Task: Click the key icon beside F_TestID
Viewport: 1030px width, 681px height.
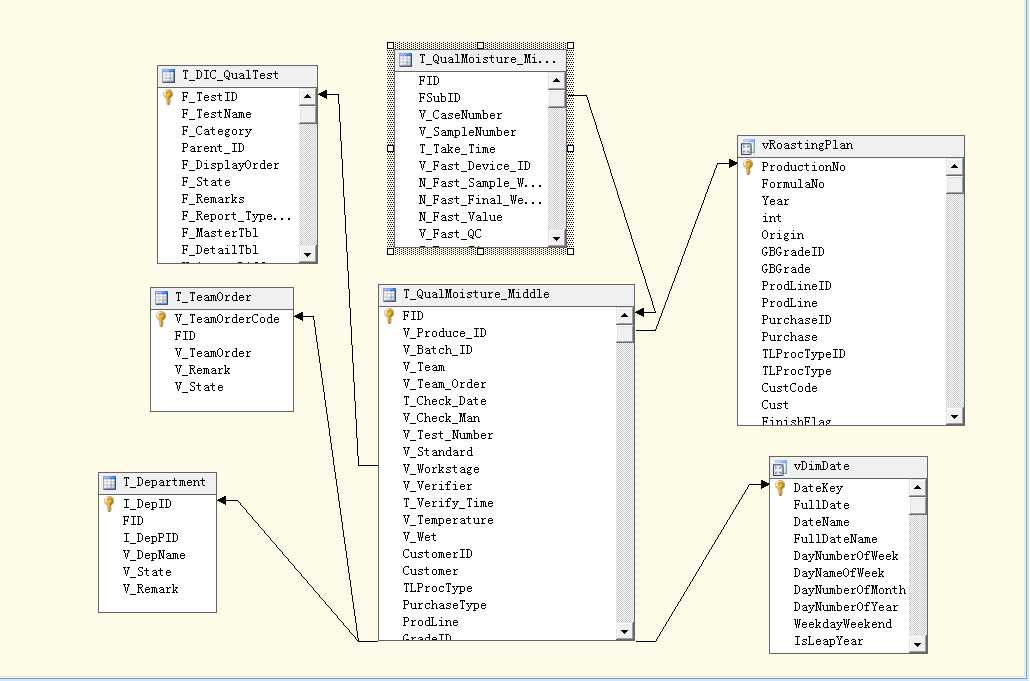Action: (x=168, y=97)
